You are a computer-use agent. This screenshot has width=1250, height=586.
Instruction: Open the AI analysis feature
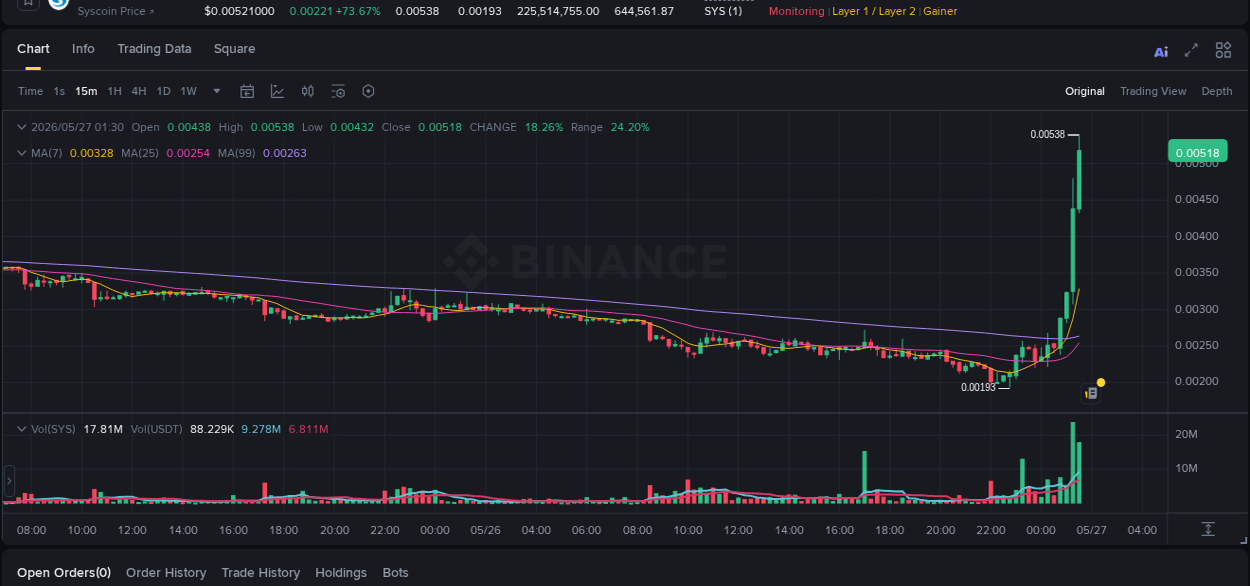pos(1161,51)
